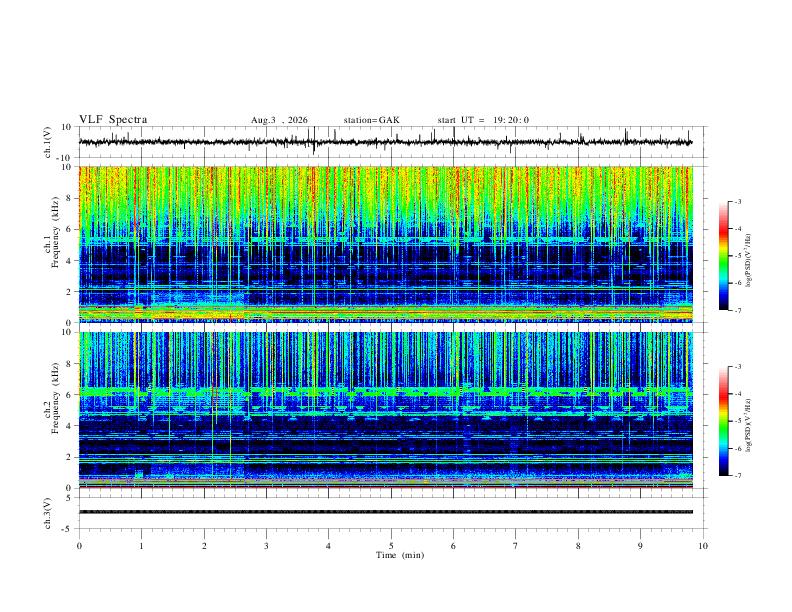
Task: Click the ch.2 spectrogram color scale bar
Action: (x=723, y=421)
